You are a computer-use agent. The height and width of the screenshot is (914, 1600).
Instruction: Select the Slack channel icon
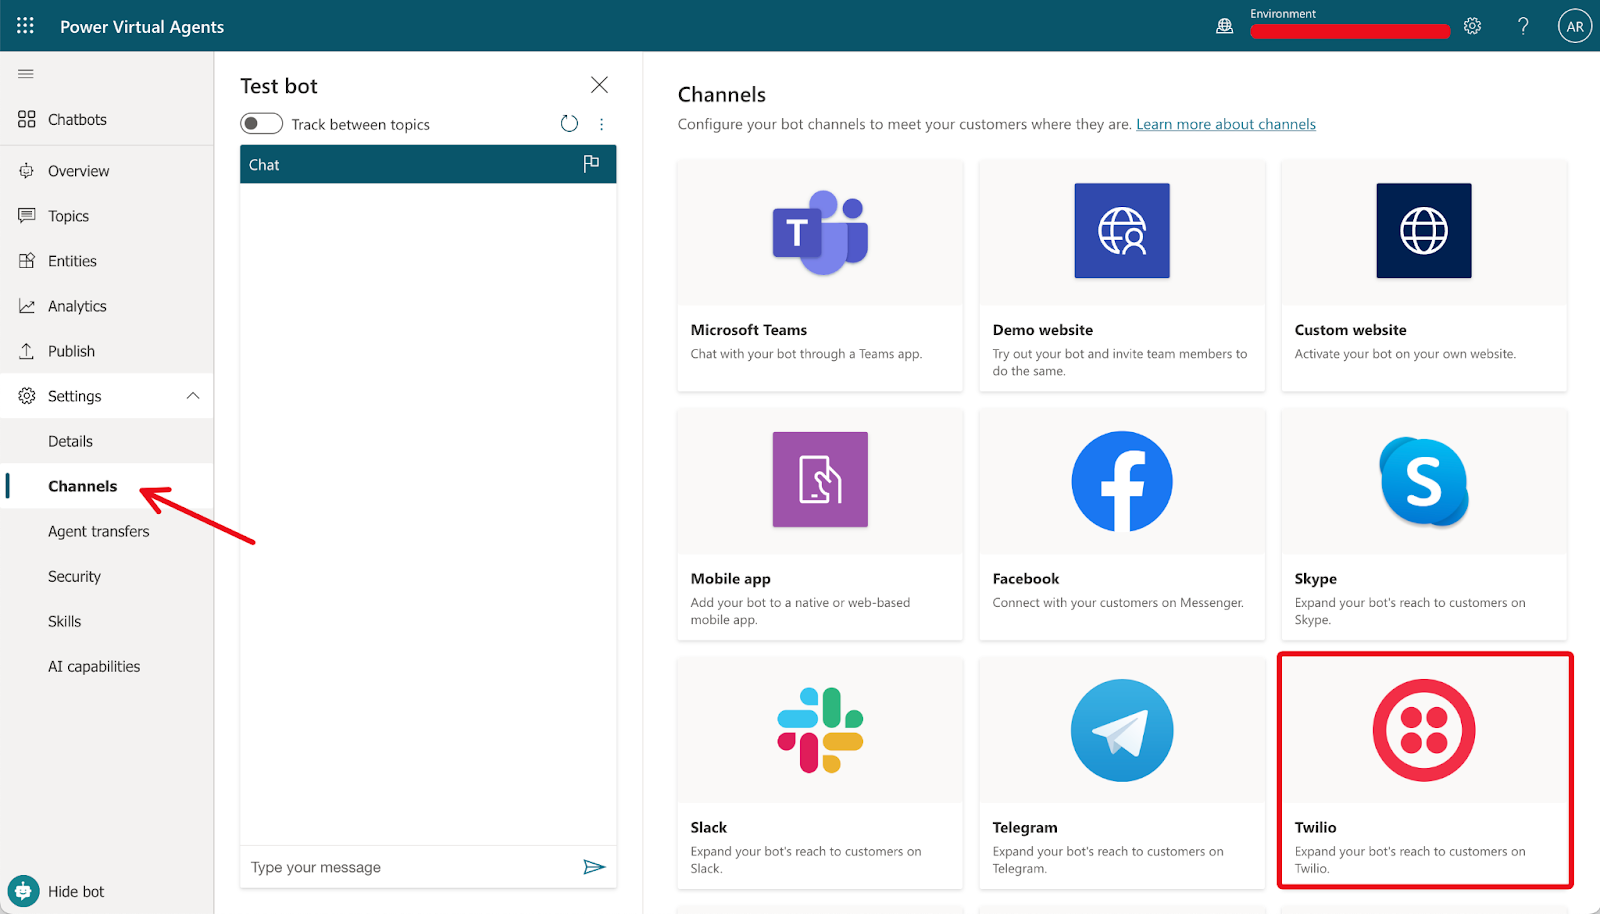point(820,730)
